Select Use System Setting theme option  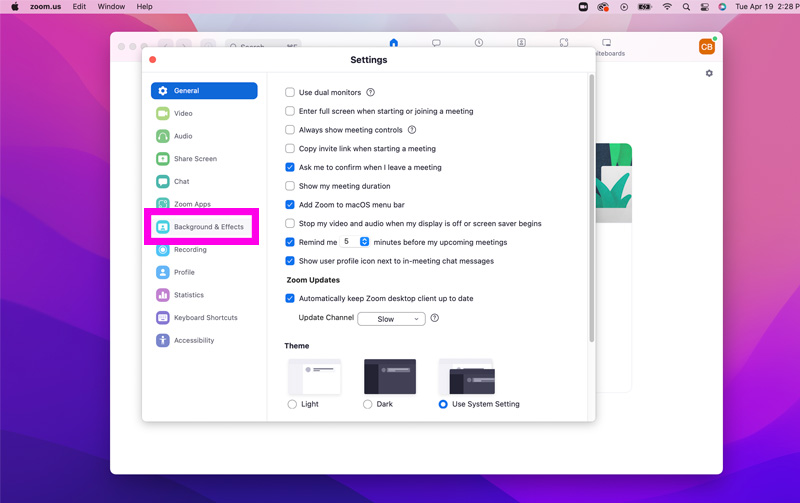click(443, 404)
